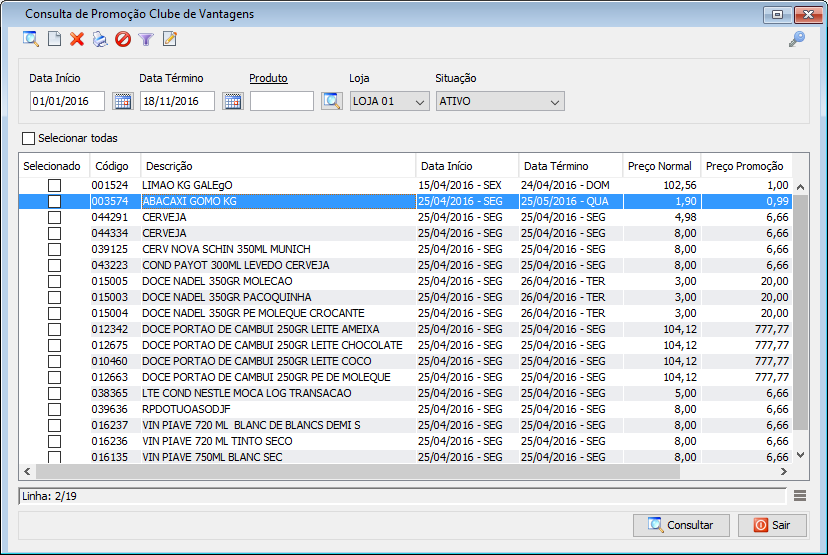Click the magnifier search icon in toolbar

(31, 39)
